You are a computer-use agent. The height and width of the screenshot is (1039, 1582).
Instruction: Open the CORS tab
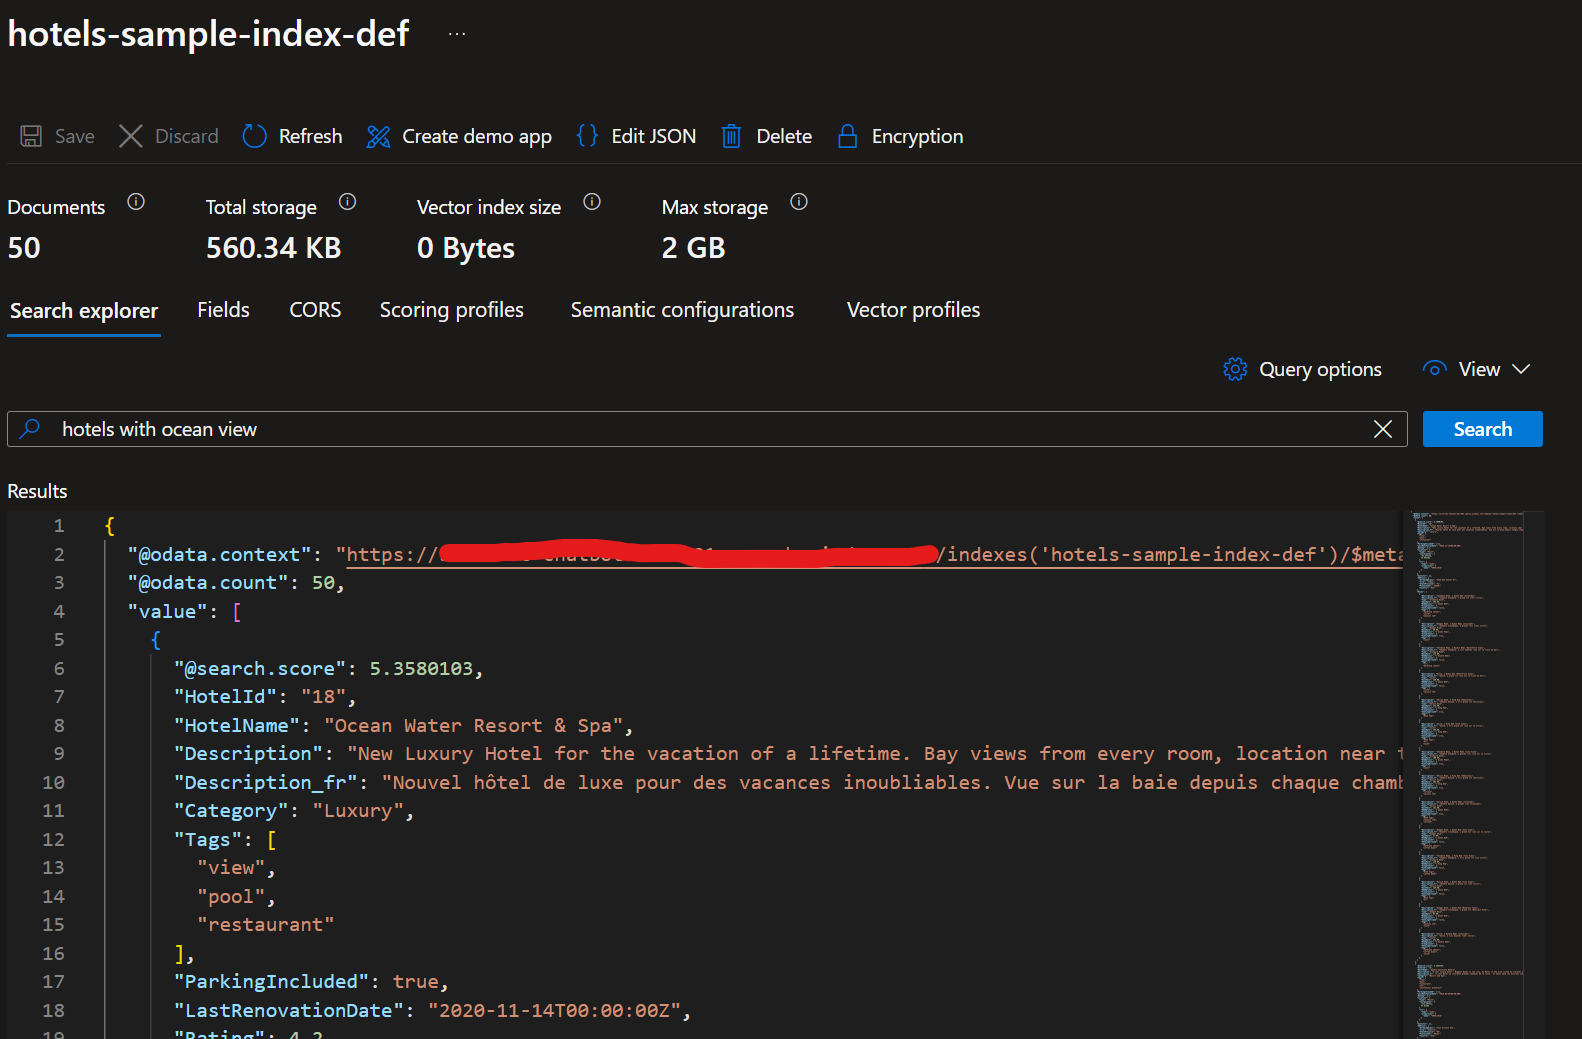click(x=315, y=310)
